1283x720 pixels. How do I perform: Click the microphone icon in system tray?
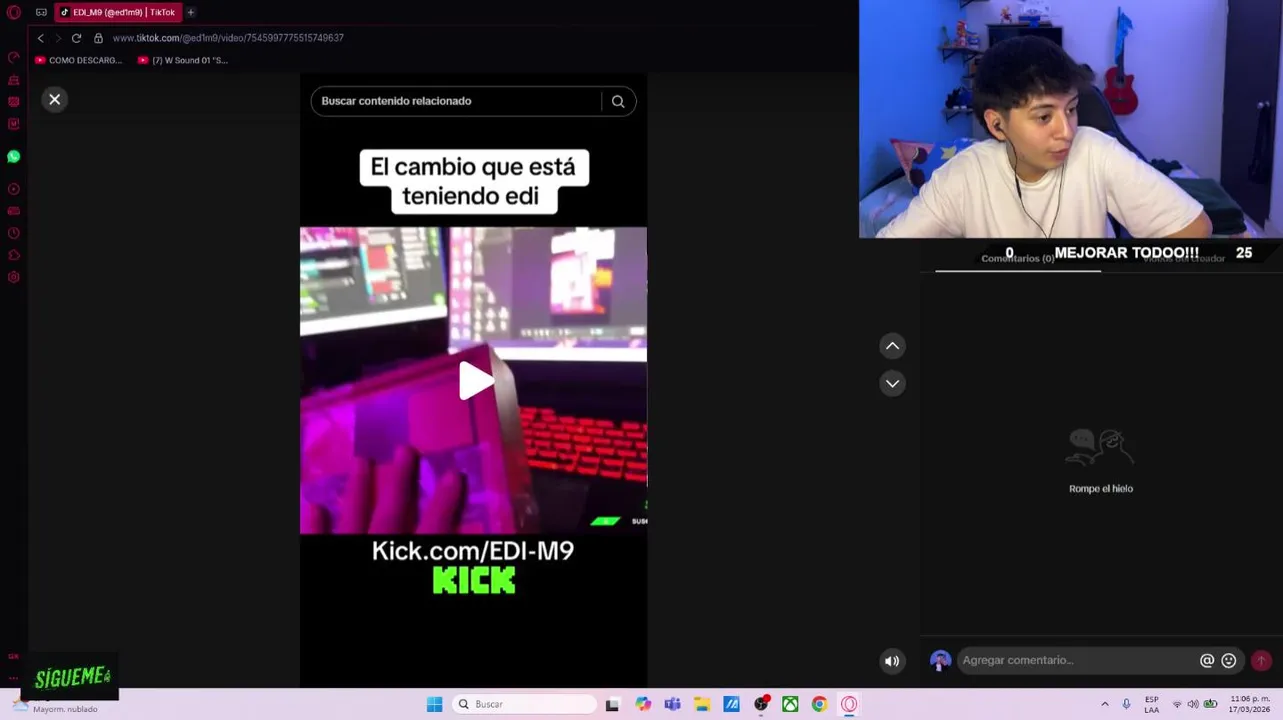coord(1126,704)
